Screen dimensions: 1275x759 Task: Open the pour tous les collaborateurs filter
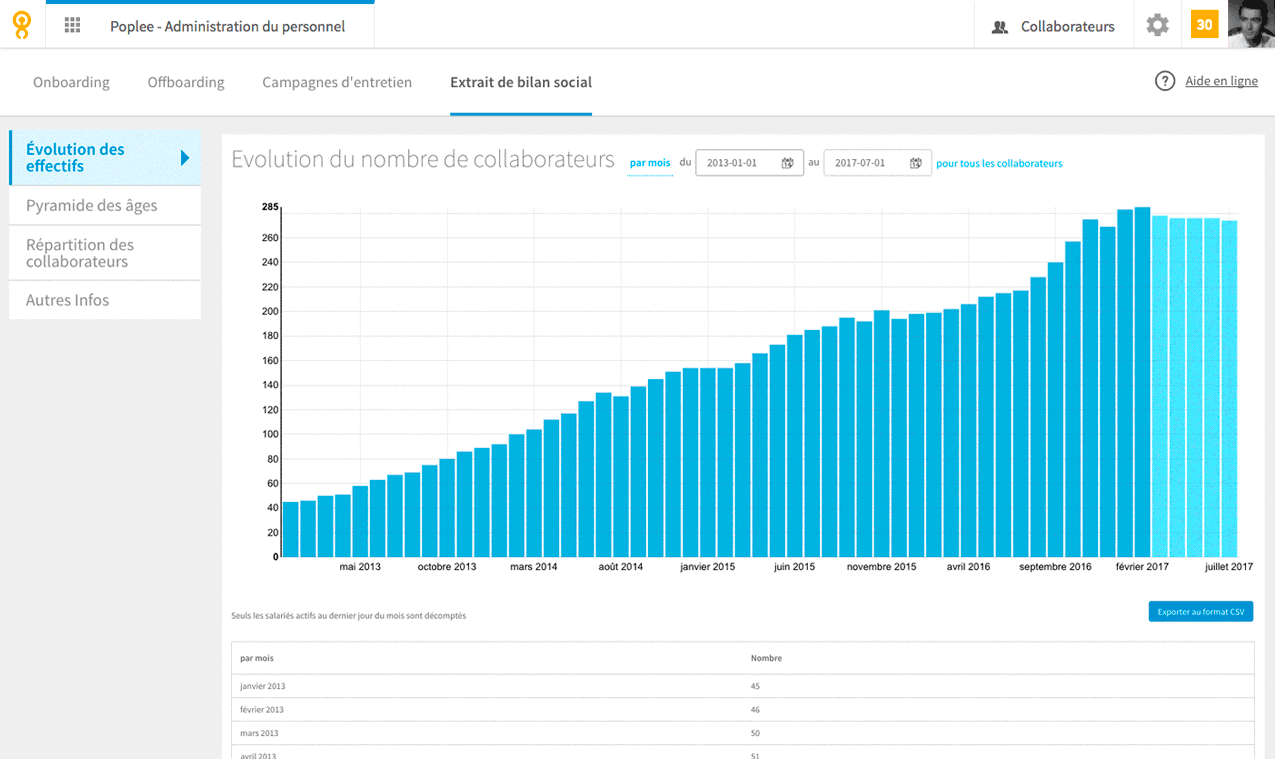click(x=999, y=163)
